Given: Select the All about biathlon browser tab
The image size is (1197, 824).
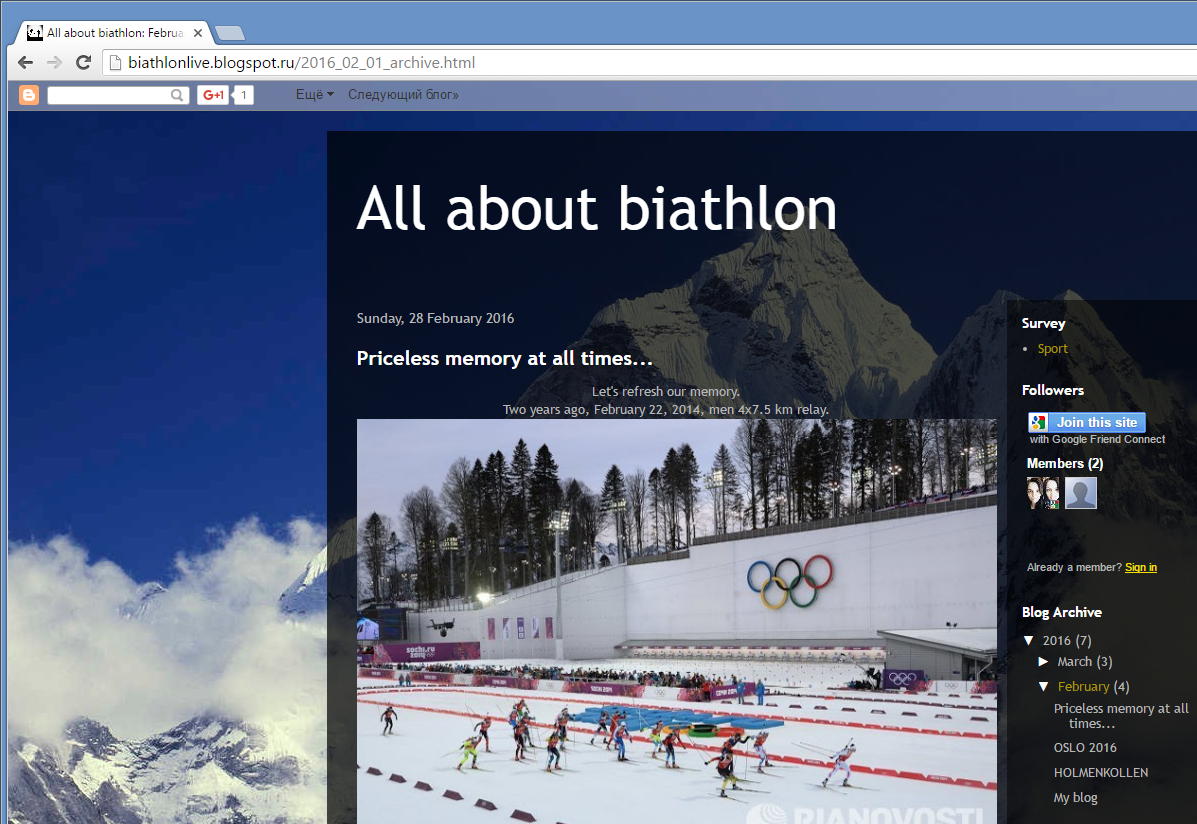Looking at the screenshot, I should 115,33.
